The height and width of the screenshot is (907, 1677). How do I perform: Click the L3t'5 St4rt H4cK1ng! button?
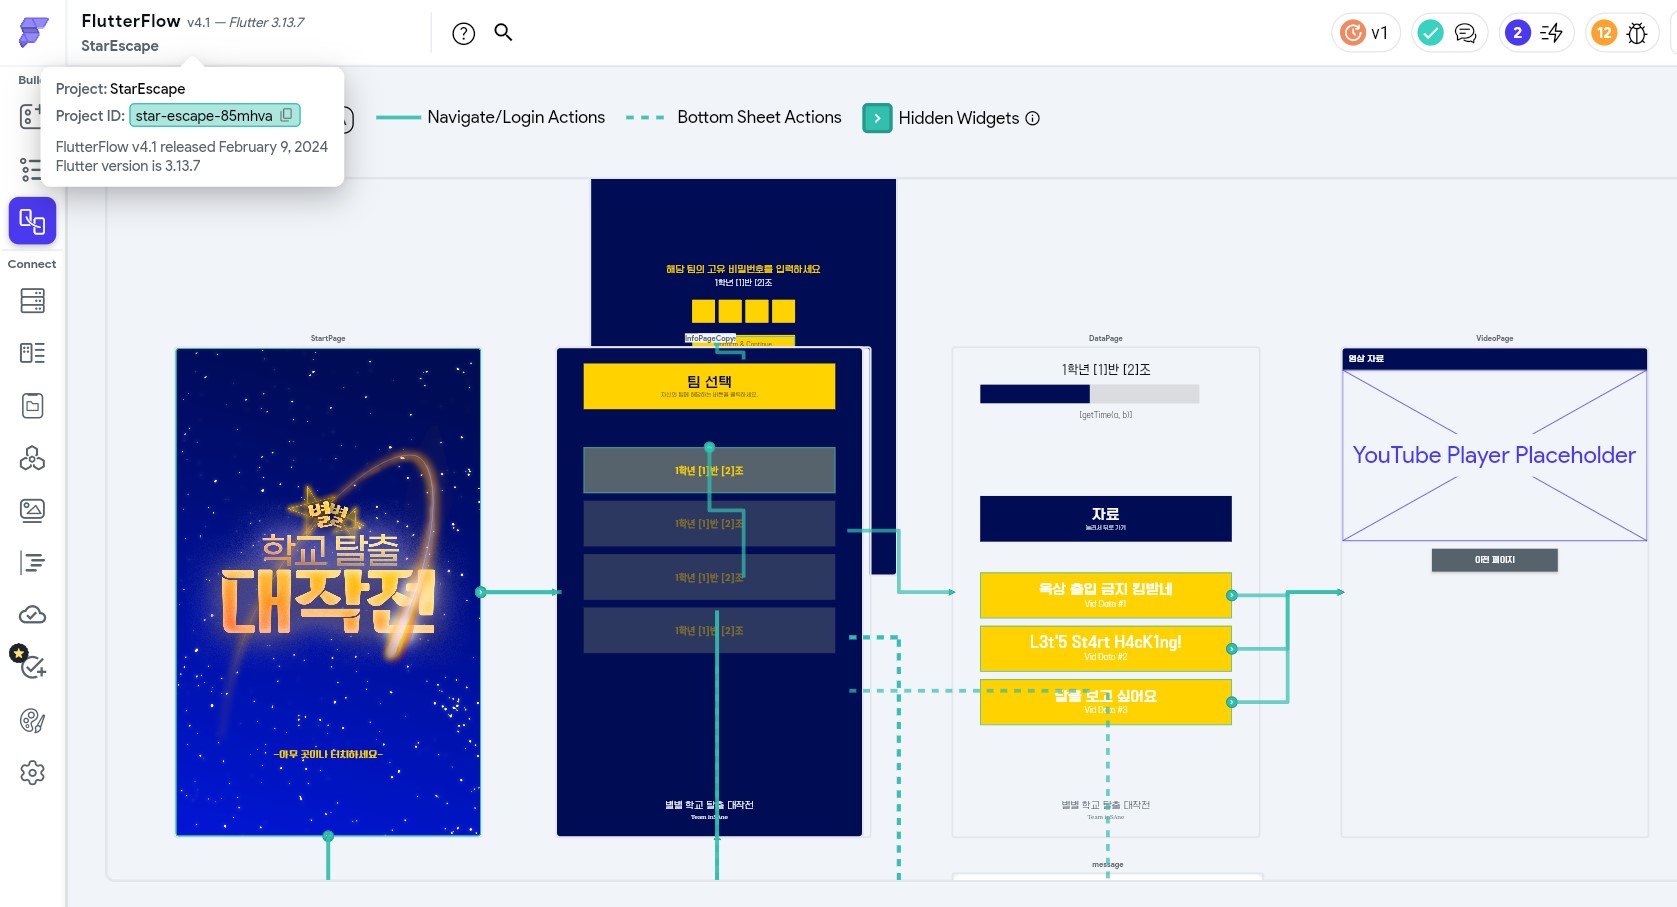pos(1105,647)
